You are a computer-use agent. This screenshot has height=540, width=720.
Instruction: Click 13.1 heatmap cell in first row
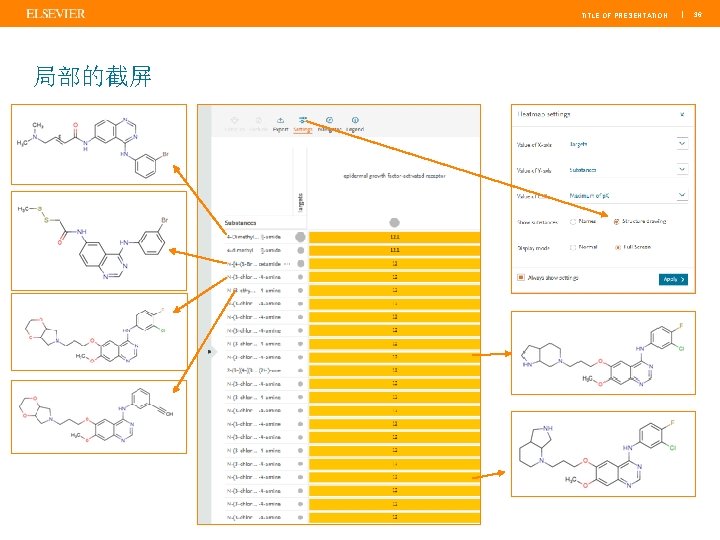coord(394,237)
